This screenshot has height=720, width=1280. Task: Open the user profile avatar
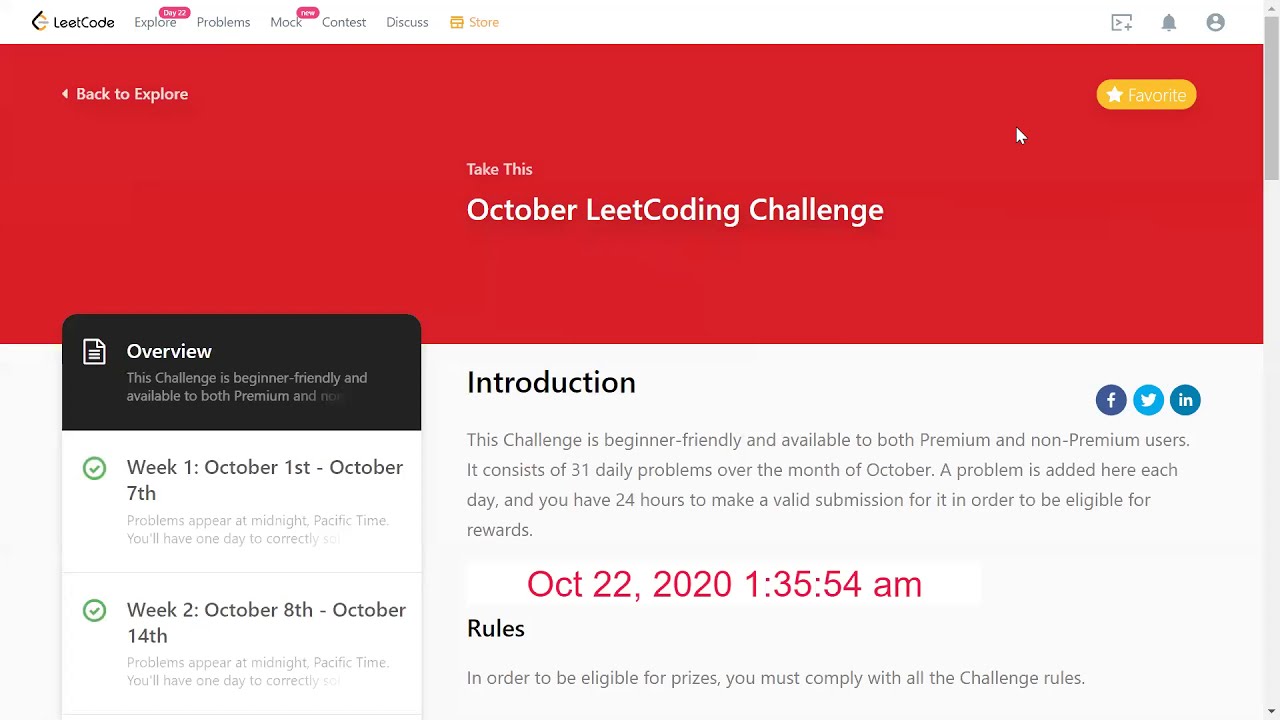[x=1215, y=22]
